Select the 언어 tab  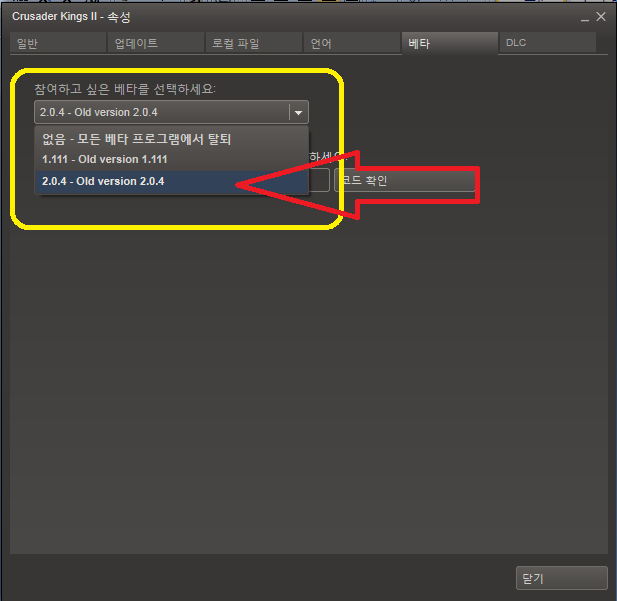pyautogui.click(x=352, y=43)
